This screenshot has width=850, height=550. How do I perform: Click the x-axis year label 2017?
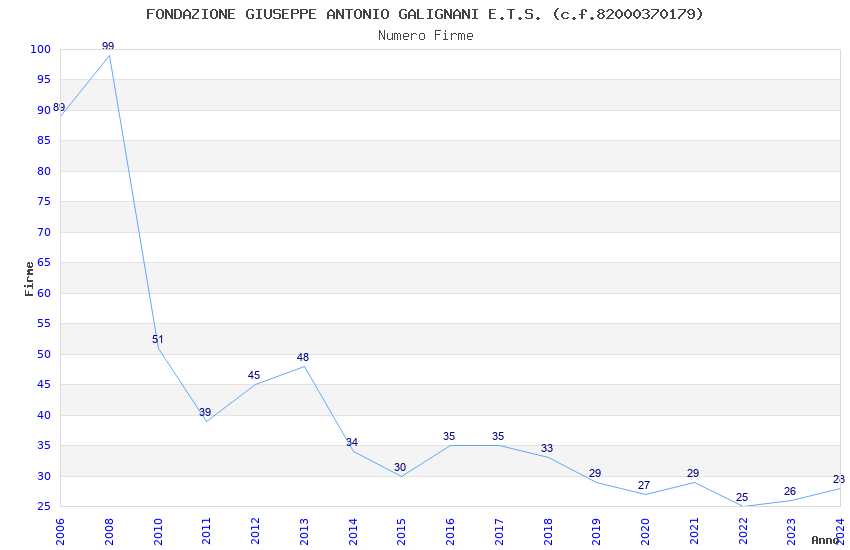[499, 532]
